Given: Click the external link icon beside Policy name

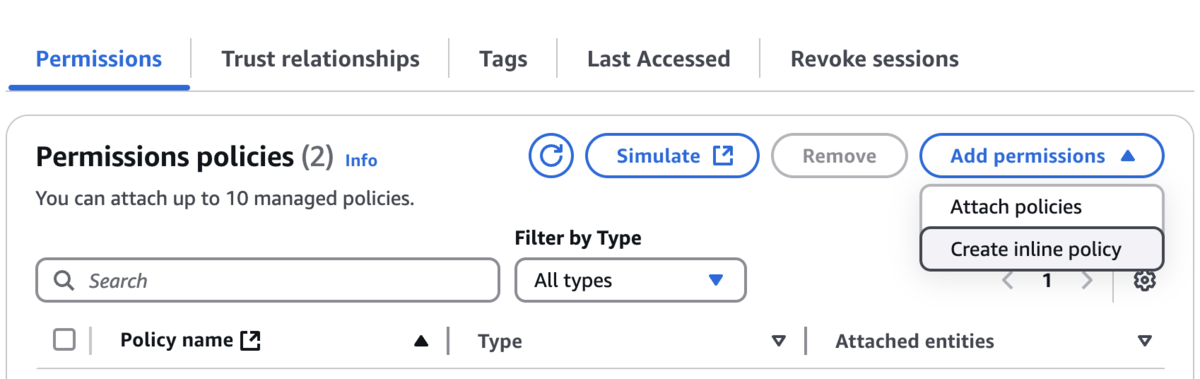Looking at the screenshot, I should 250,341.
